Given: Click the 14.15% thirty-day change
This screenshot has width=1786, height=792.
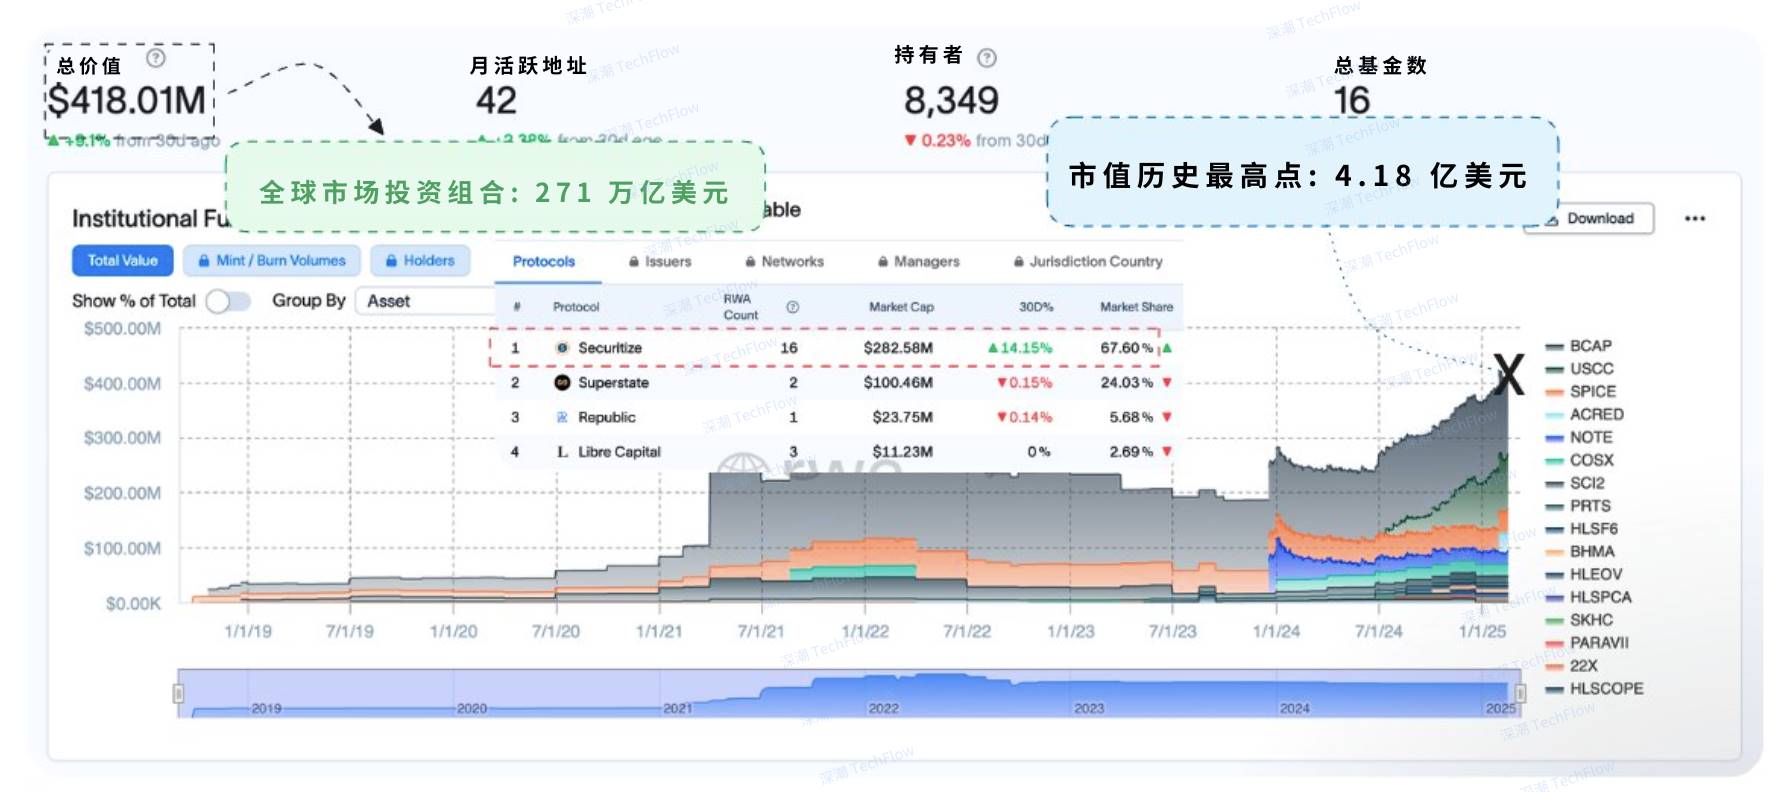Looking at the screenshot, I should [1020, 348].
